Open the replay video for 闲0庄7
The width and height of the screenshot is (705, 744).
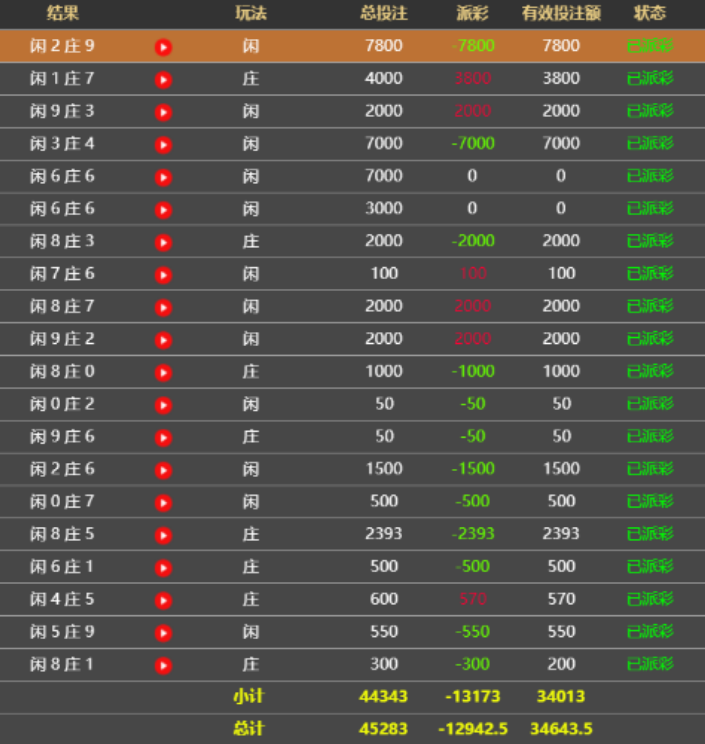[163, 502]
